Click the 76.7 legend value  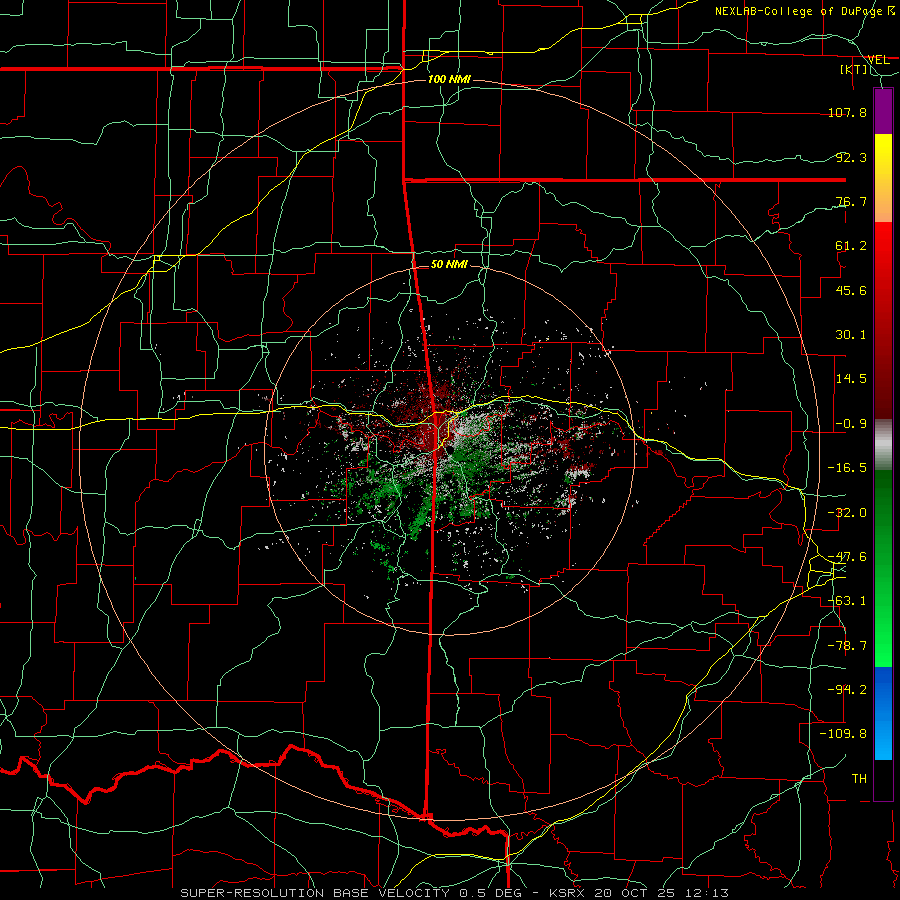851,201
